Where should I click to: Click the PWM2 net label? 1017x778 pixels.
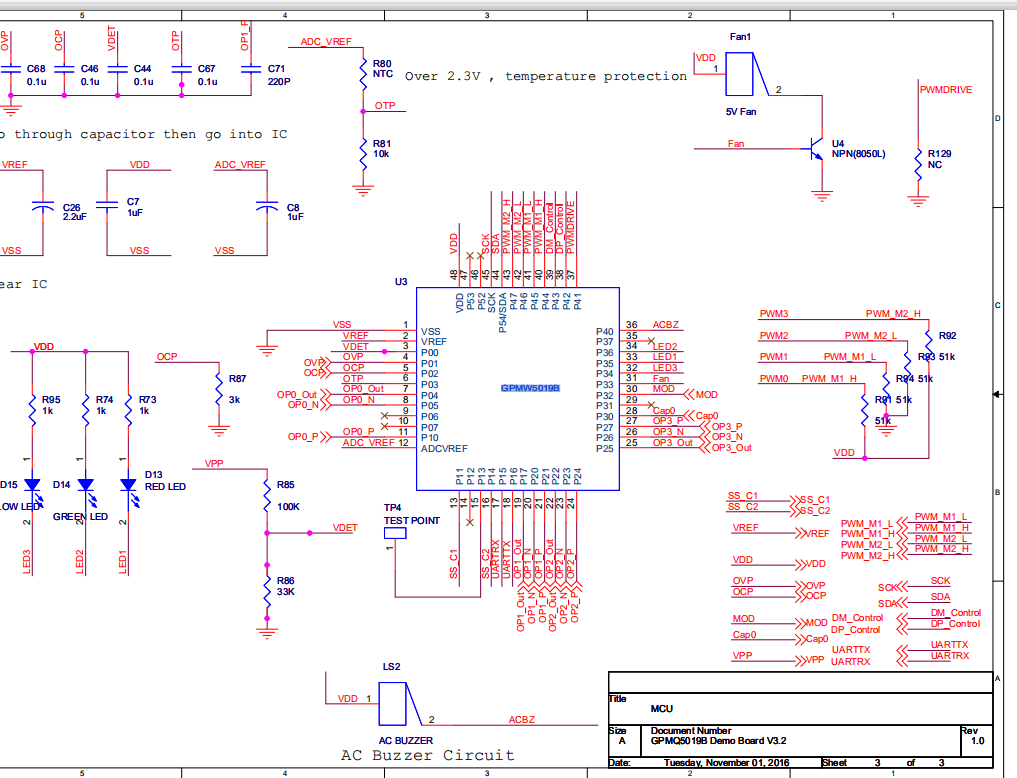coord(774,336)
